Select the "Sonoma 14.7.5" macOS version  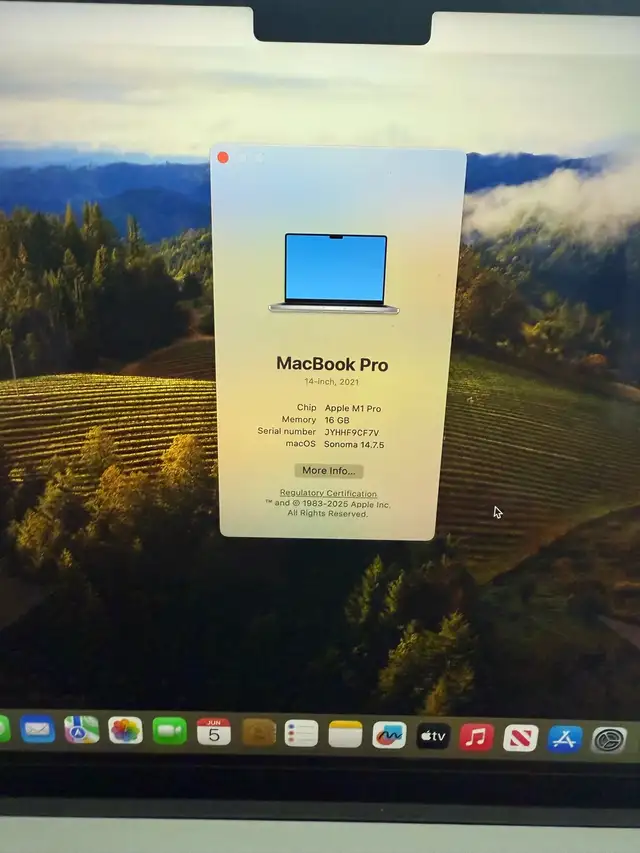354,444
